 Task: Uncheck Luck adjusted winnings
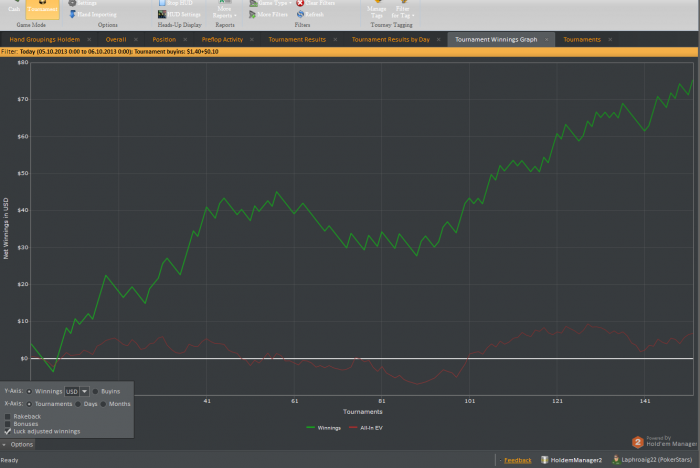8,431
